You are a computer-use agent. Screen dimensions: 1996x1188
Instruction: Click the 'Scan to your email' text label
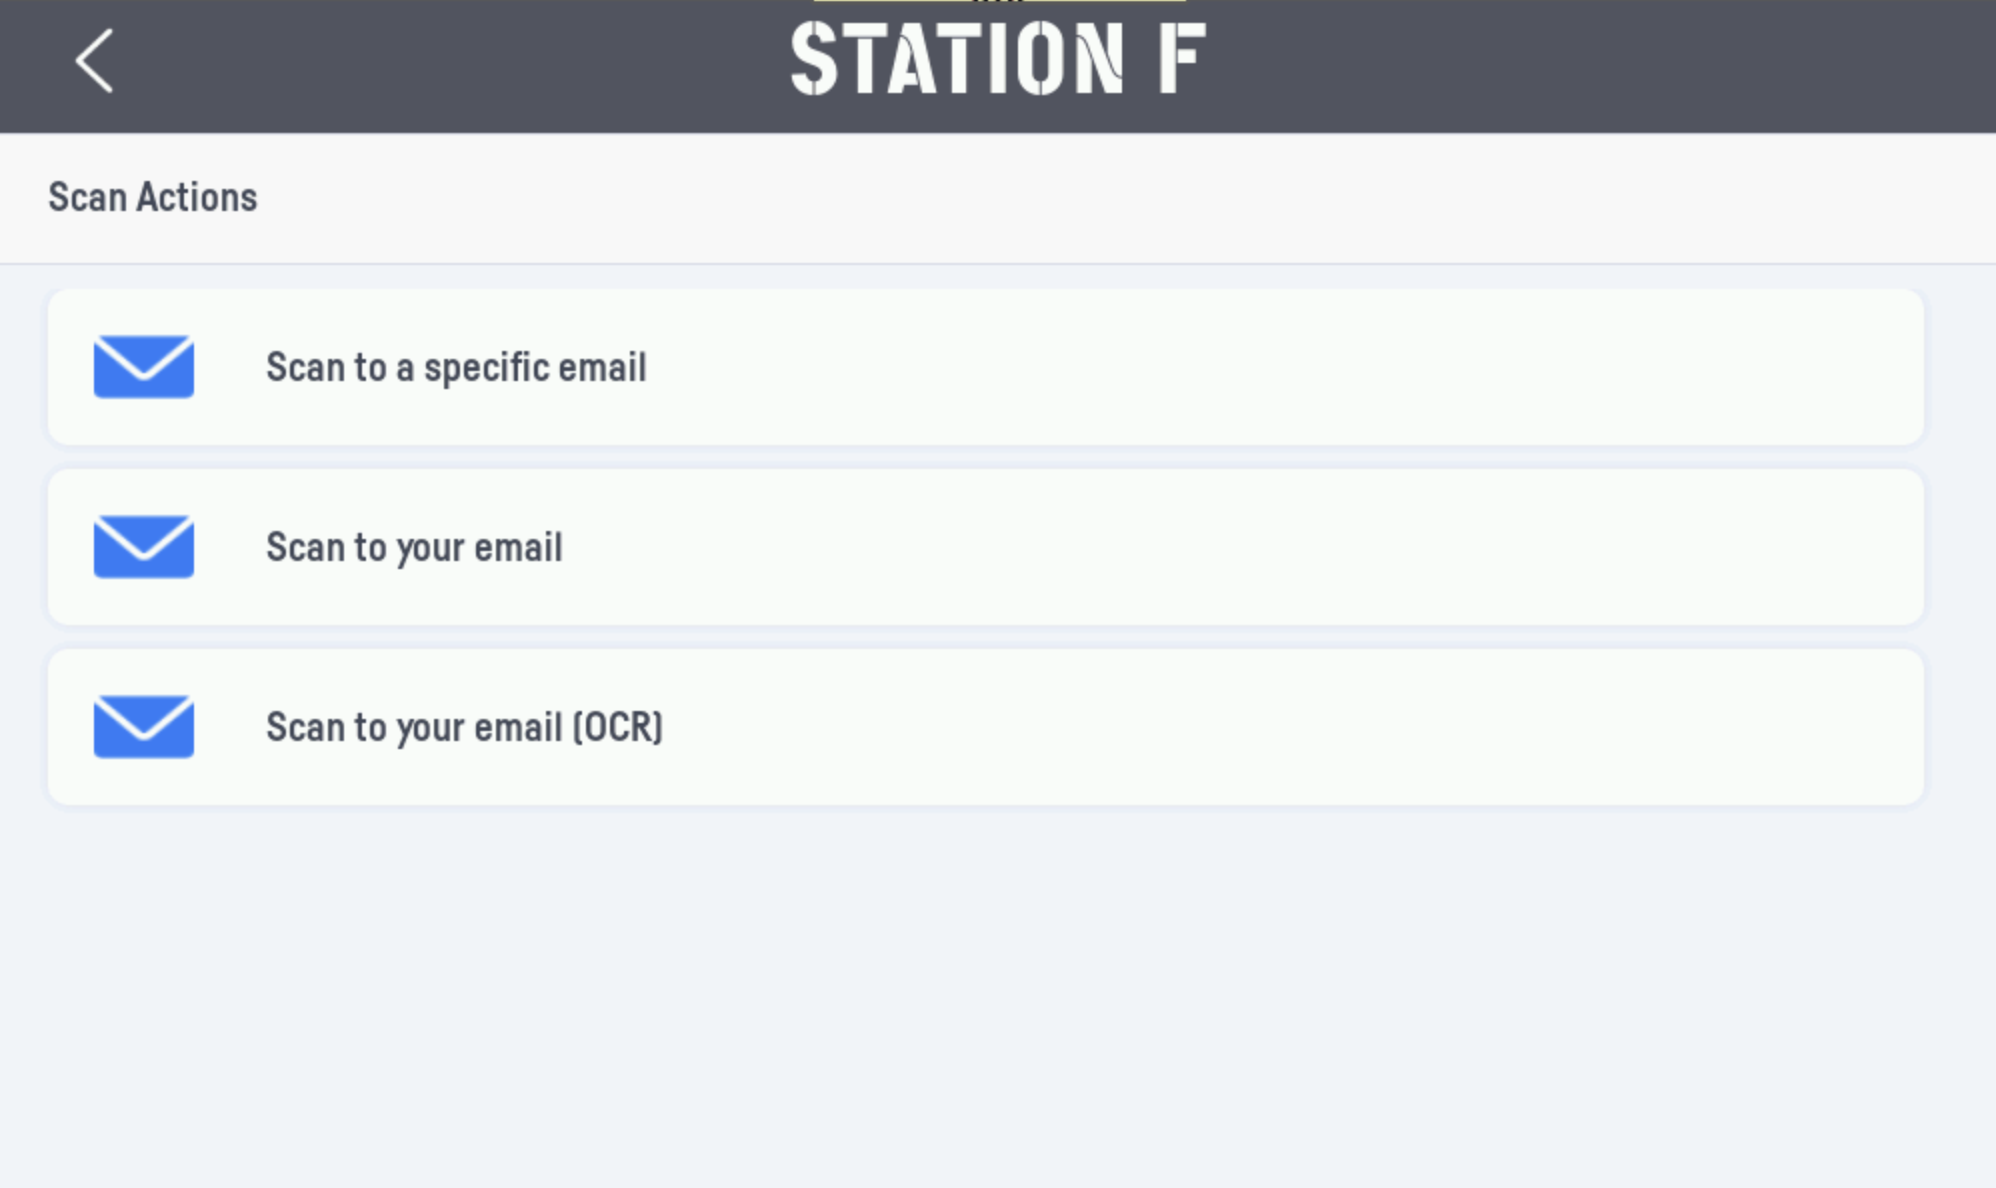click(414, 548)
